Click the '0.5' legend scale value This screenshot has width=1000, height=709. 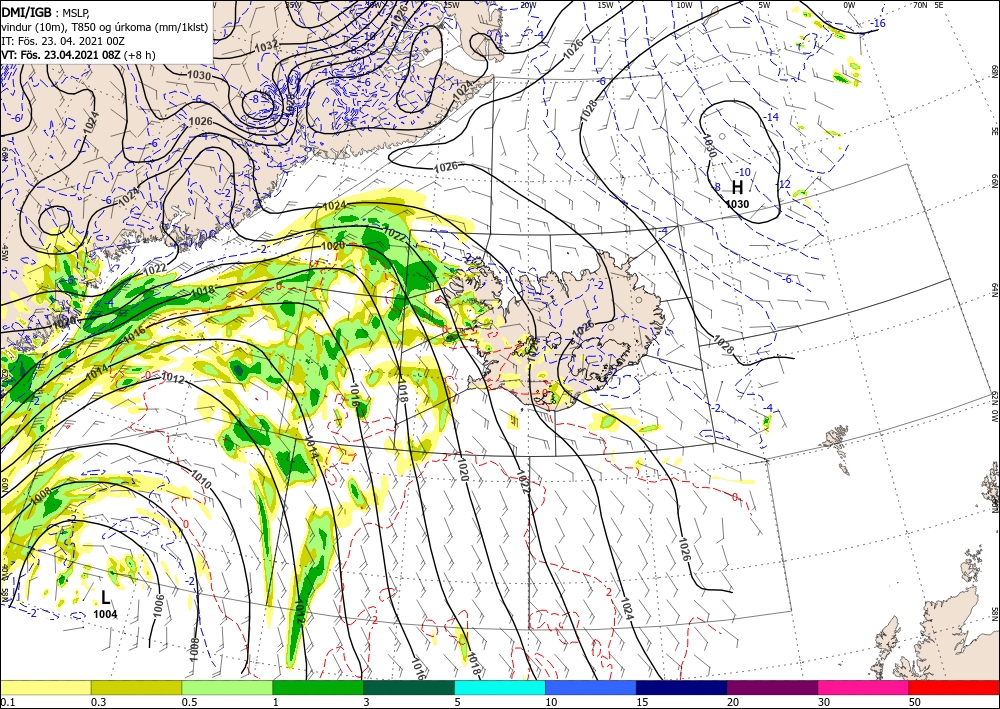point(189,702)
